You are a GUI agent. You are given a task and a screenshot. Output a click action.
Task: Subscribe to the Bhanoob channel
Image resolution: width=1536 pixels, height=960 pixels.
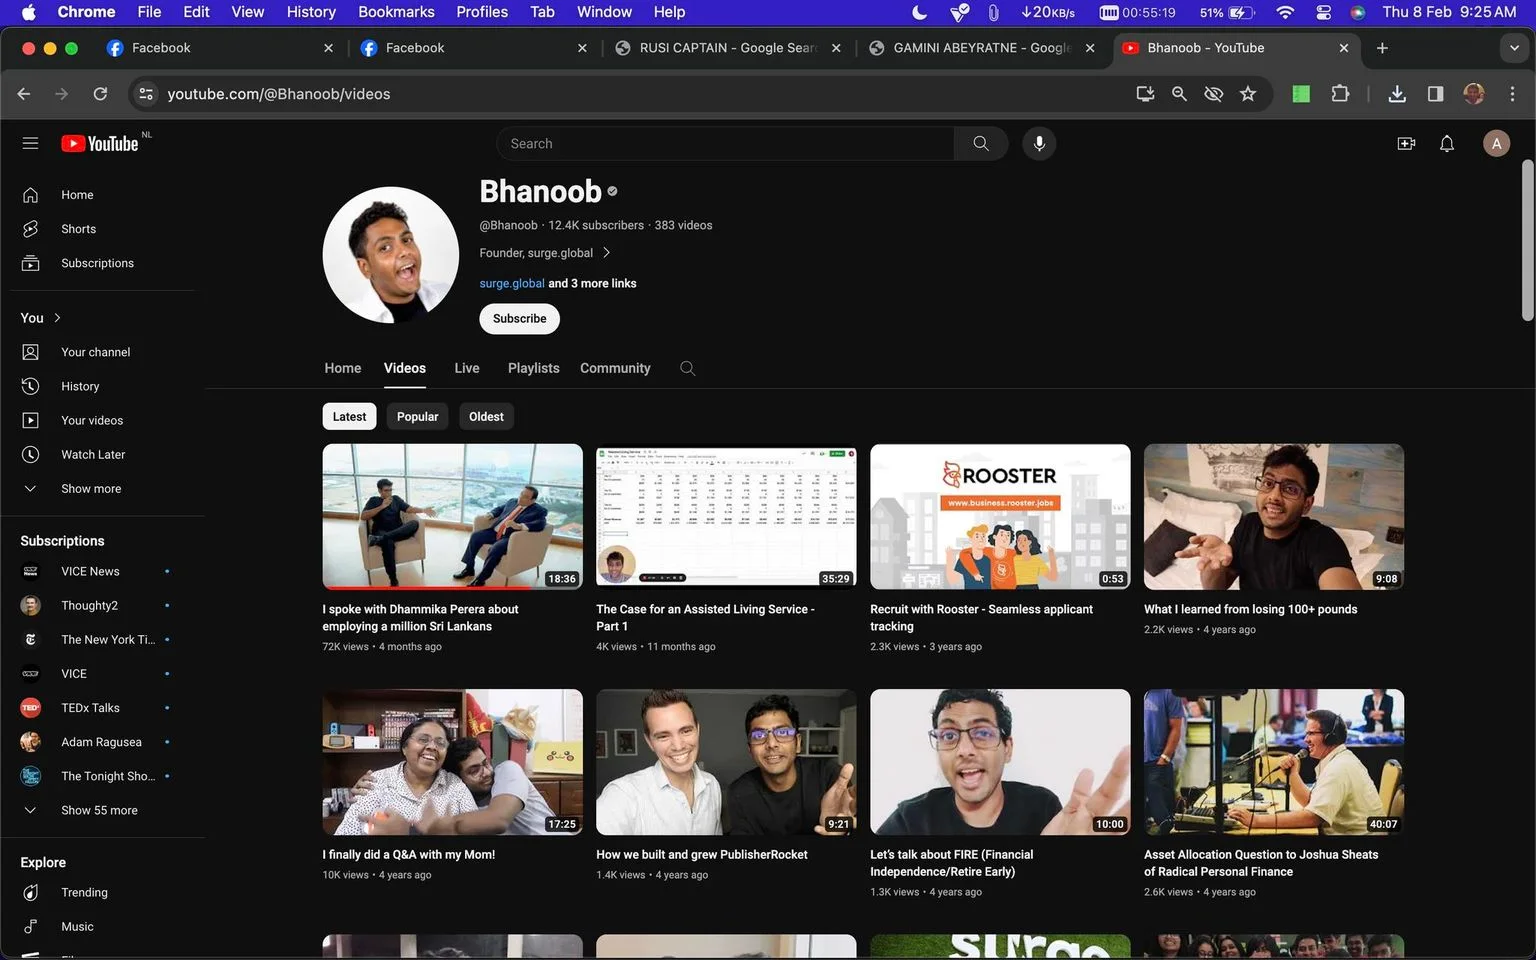pos(519,318)
